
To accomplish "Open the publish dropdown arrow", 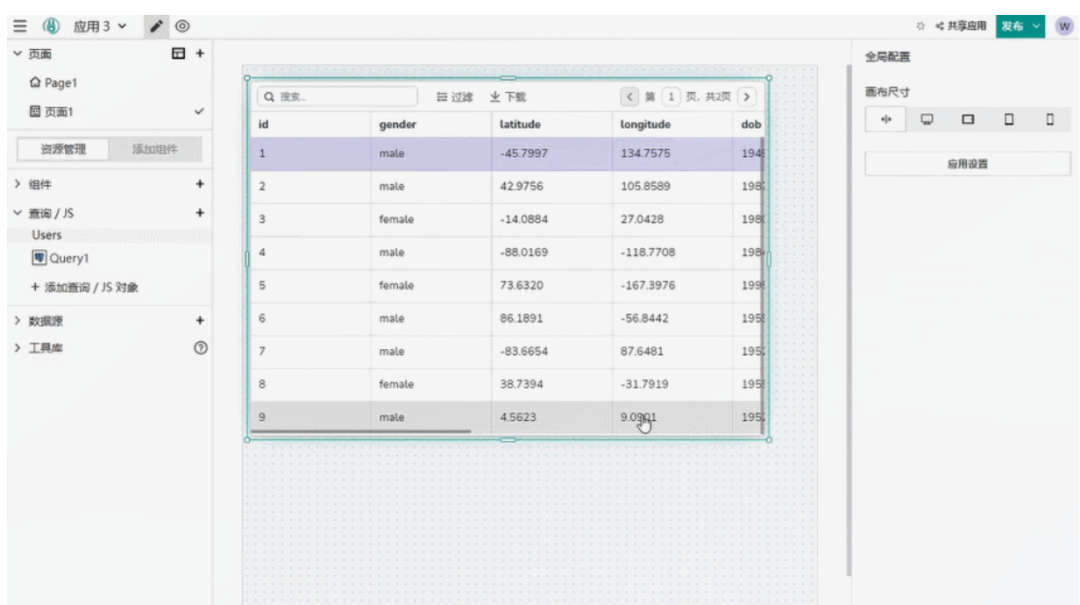I will pos(1037,26).
